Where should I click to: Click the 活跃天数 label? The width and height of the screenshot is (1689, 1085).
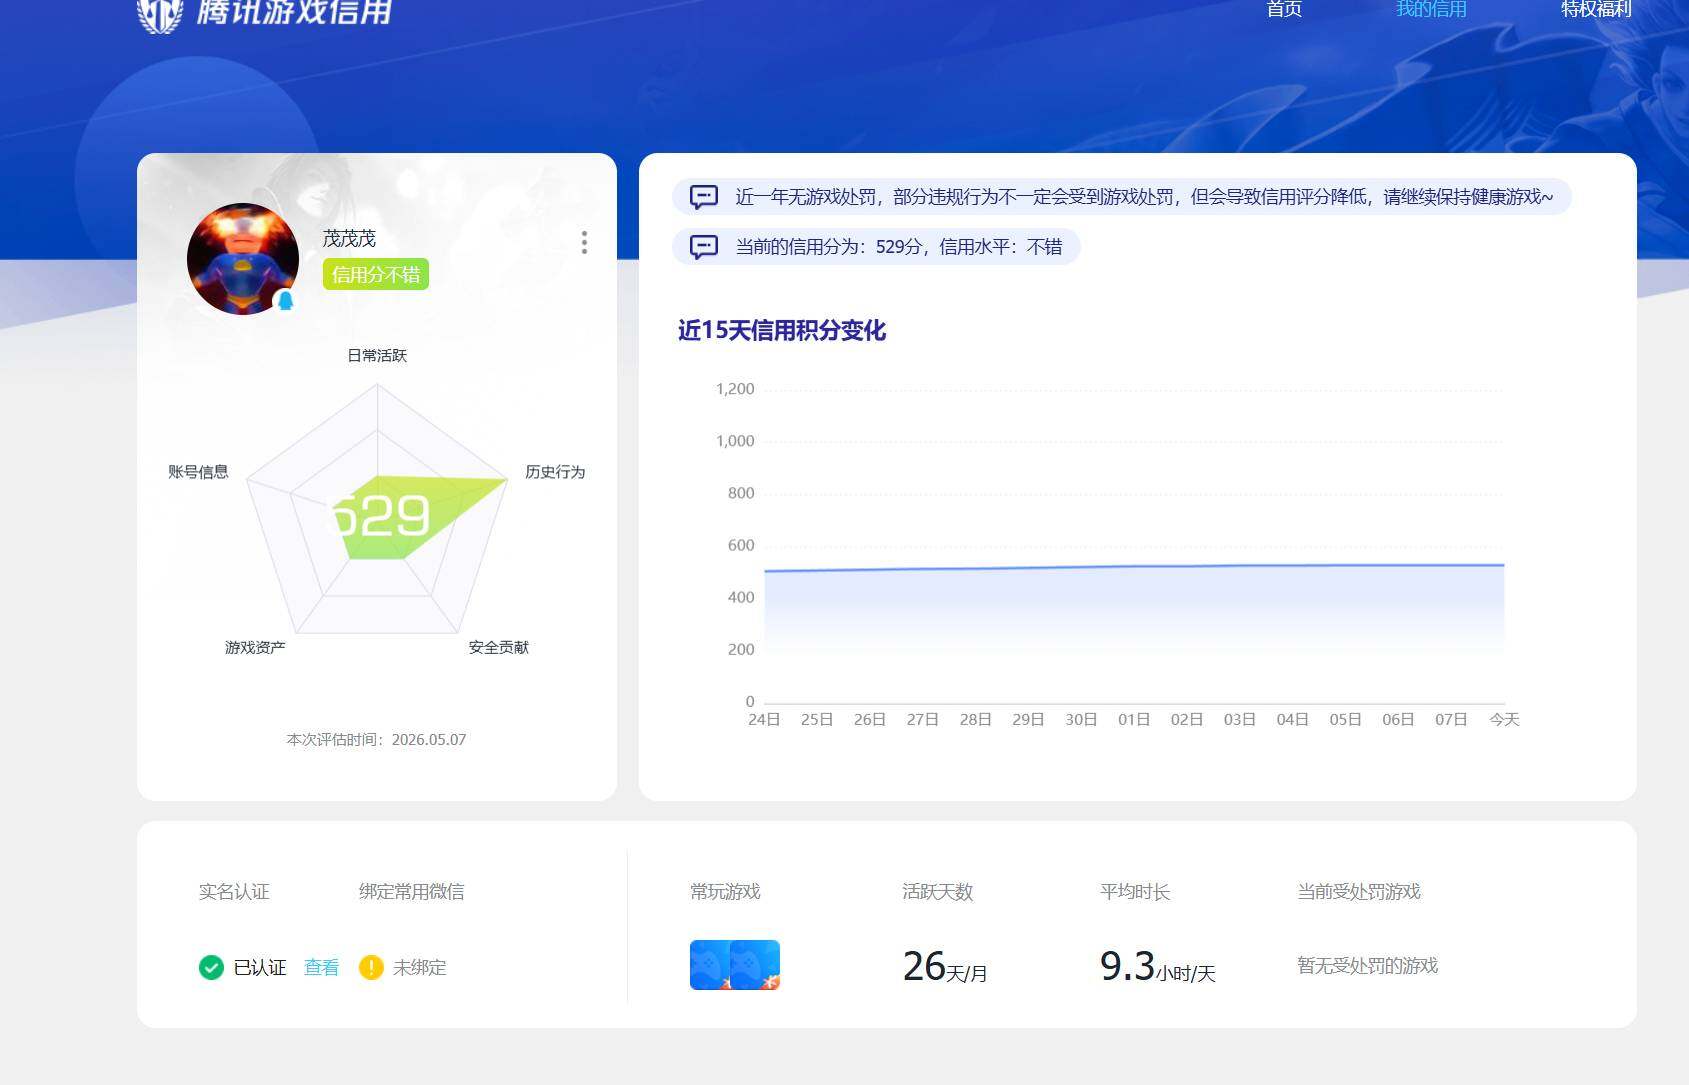937,891
